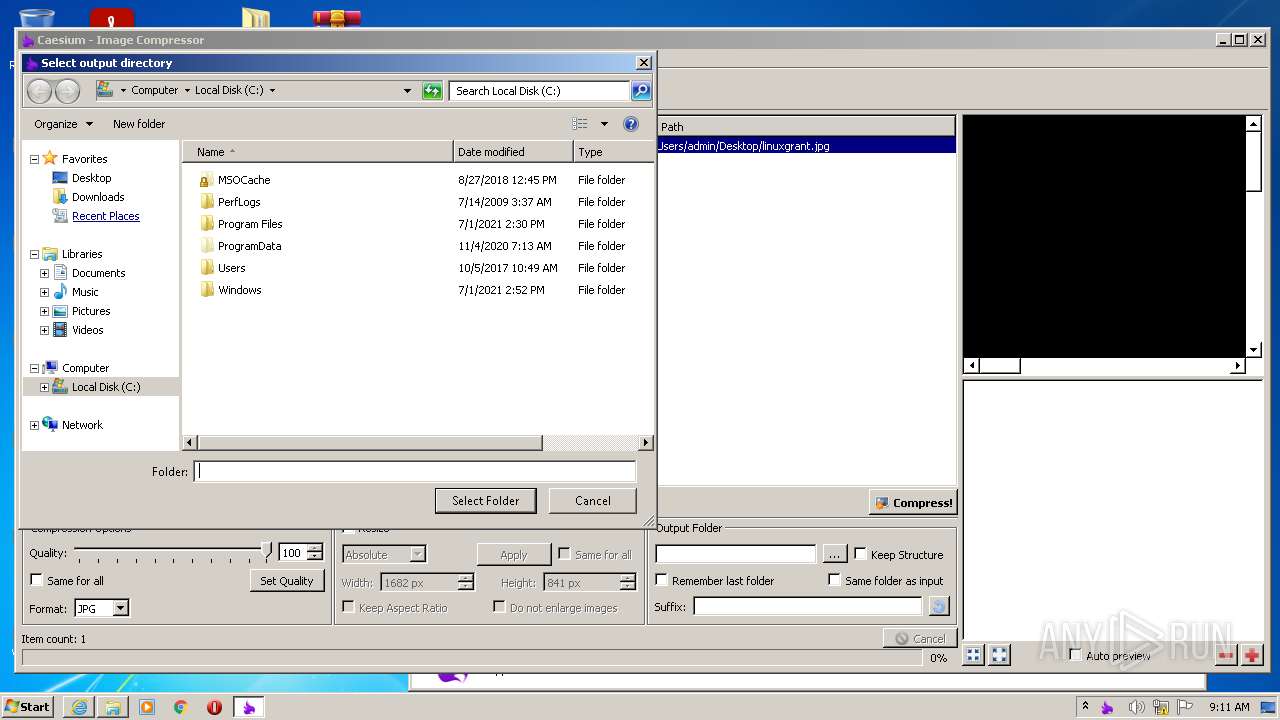Click Internet Explorer in the taskbar
Image resolution: width=1280 pixels, height=720 pixels.
click(79, 707)
